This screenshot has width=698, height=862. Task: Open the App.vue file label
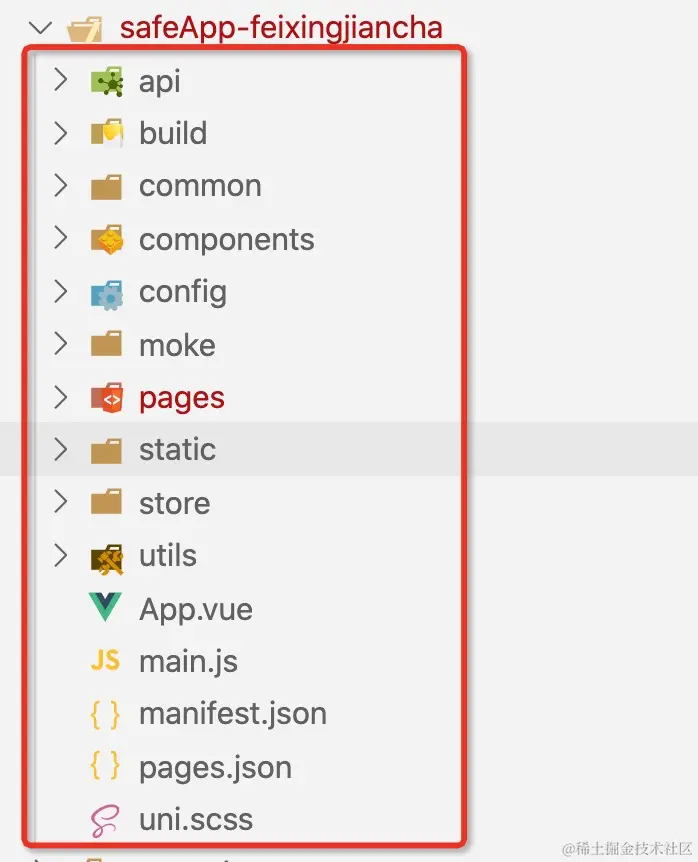196,609
